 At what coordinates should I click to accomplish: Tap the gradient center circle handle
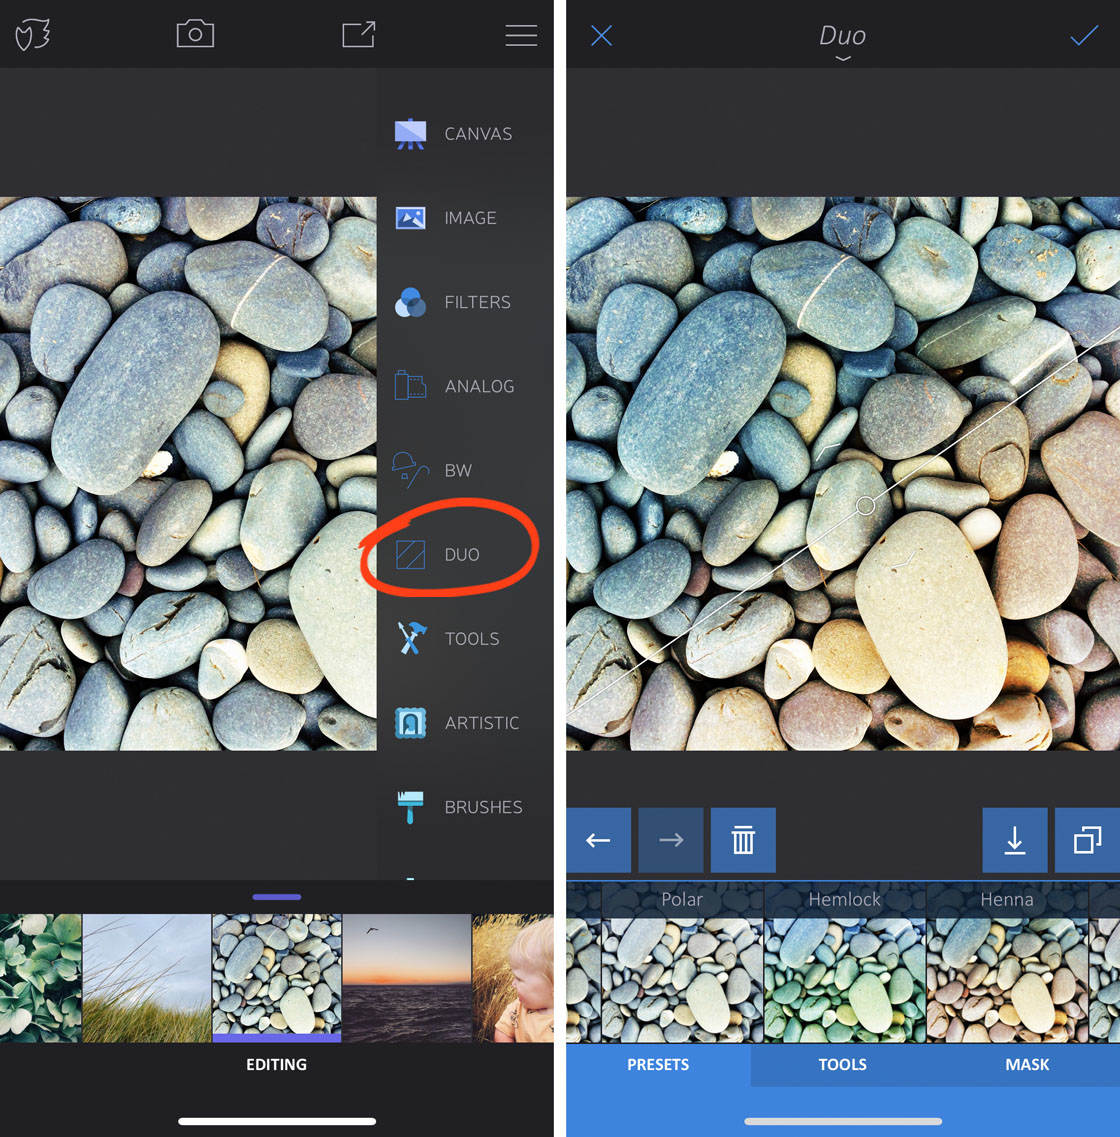coord(865,505)
